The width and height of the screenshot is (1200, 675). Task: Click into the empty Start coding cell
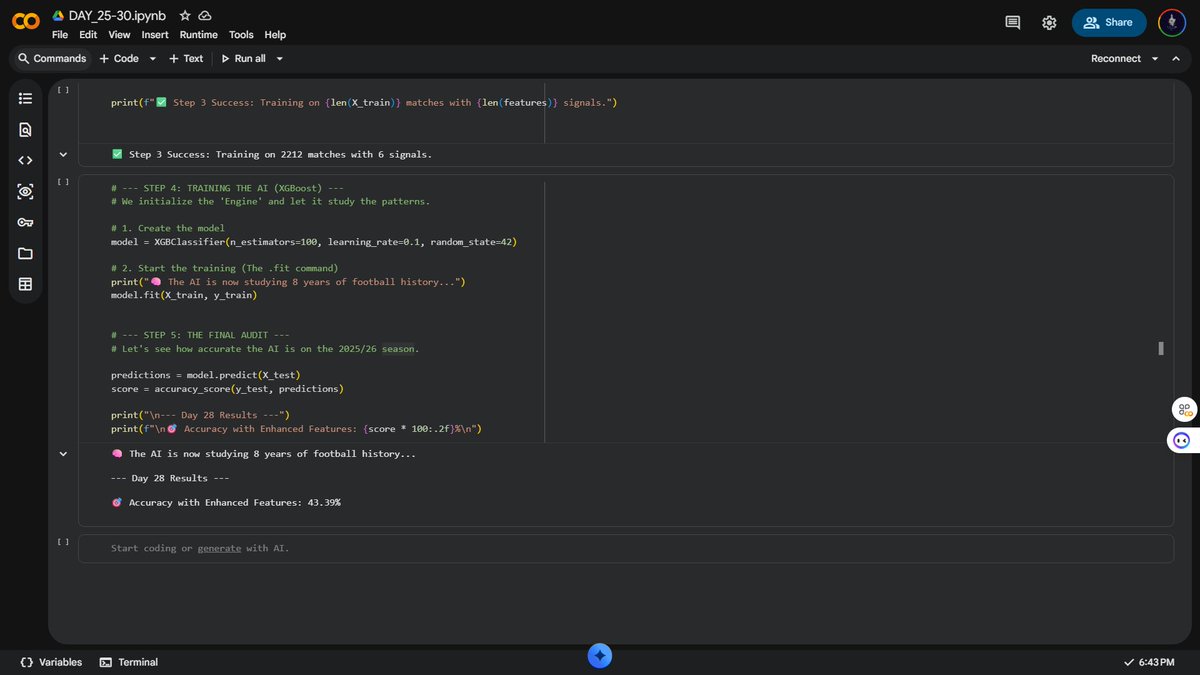point(626,548)
